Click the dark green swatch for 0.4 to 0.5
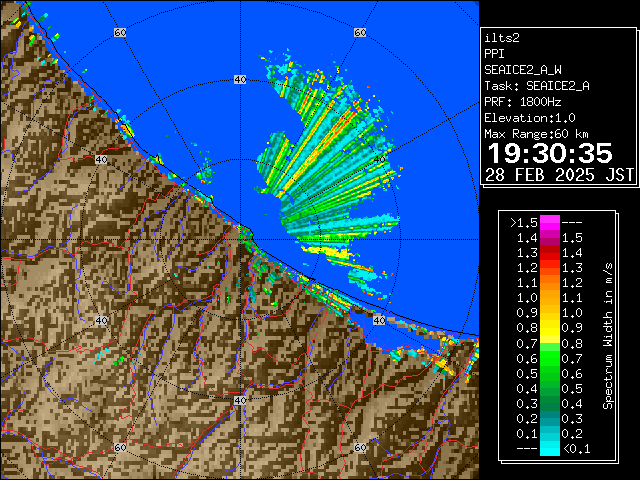Viewport: 640px width, 480px height. point(550,388)
